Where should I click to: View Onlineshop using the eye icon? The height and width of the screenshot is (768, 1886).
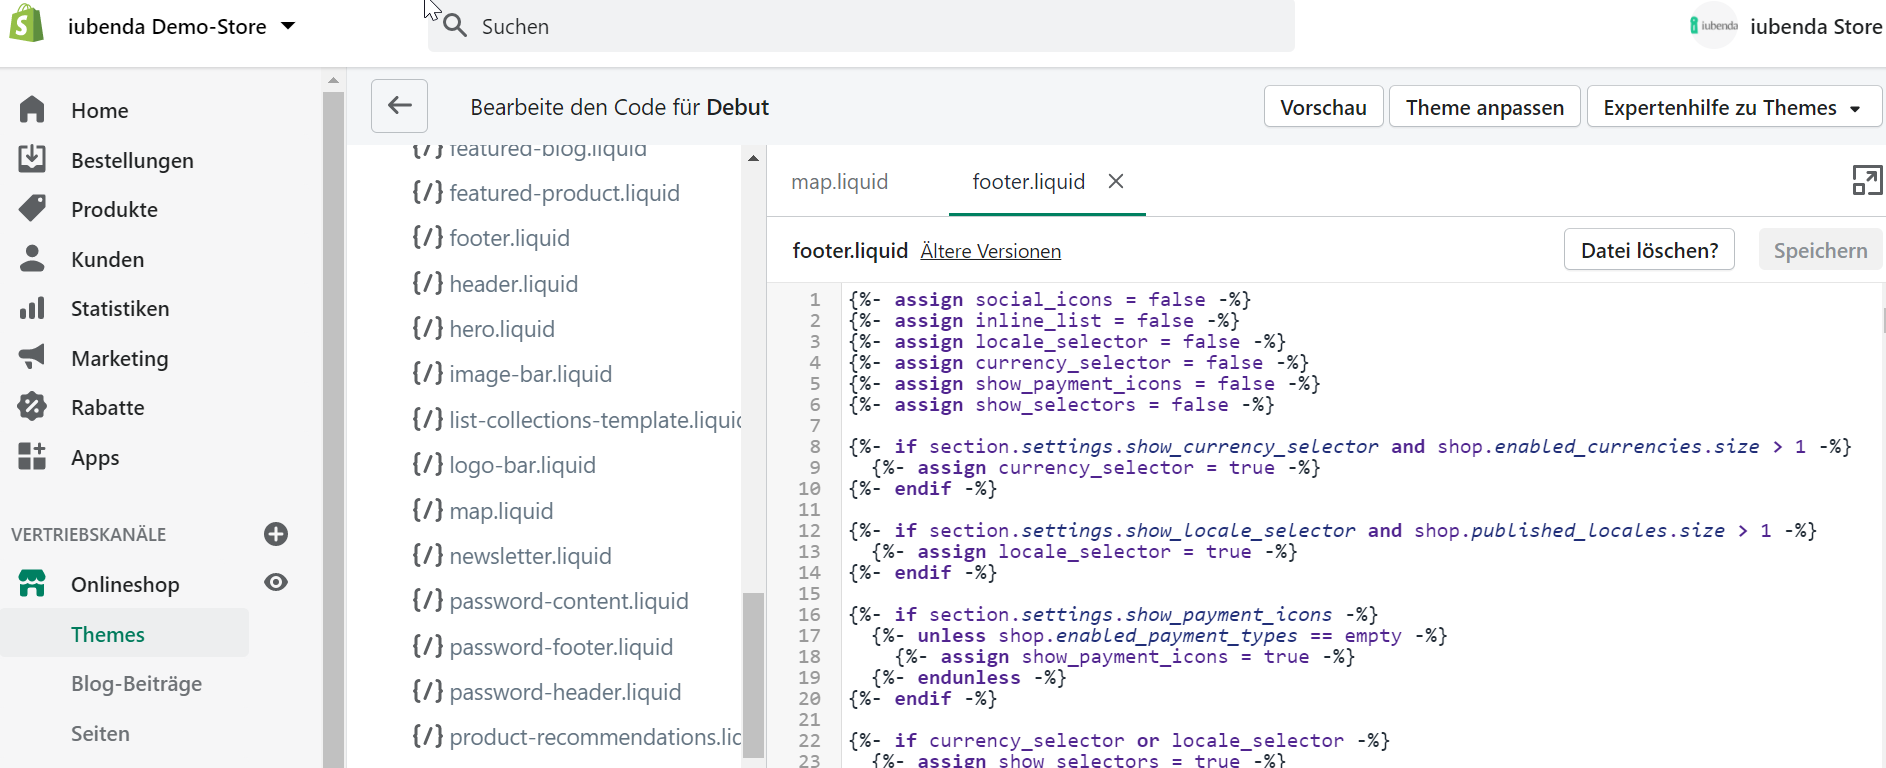click(276, 583)
